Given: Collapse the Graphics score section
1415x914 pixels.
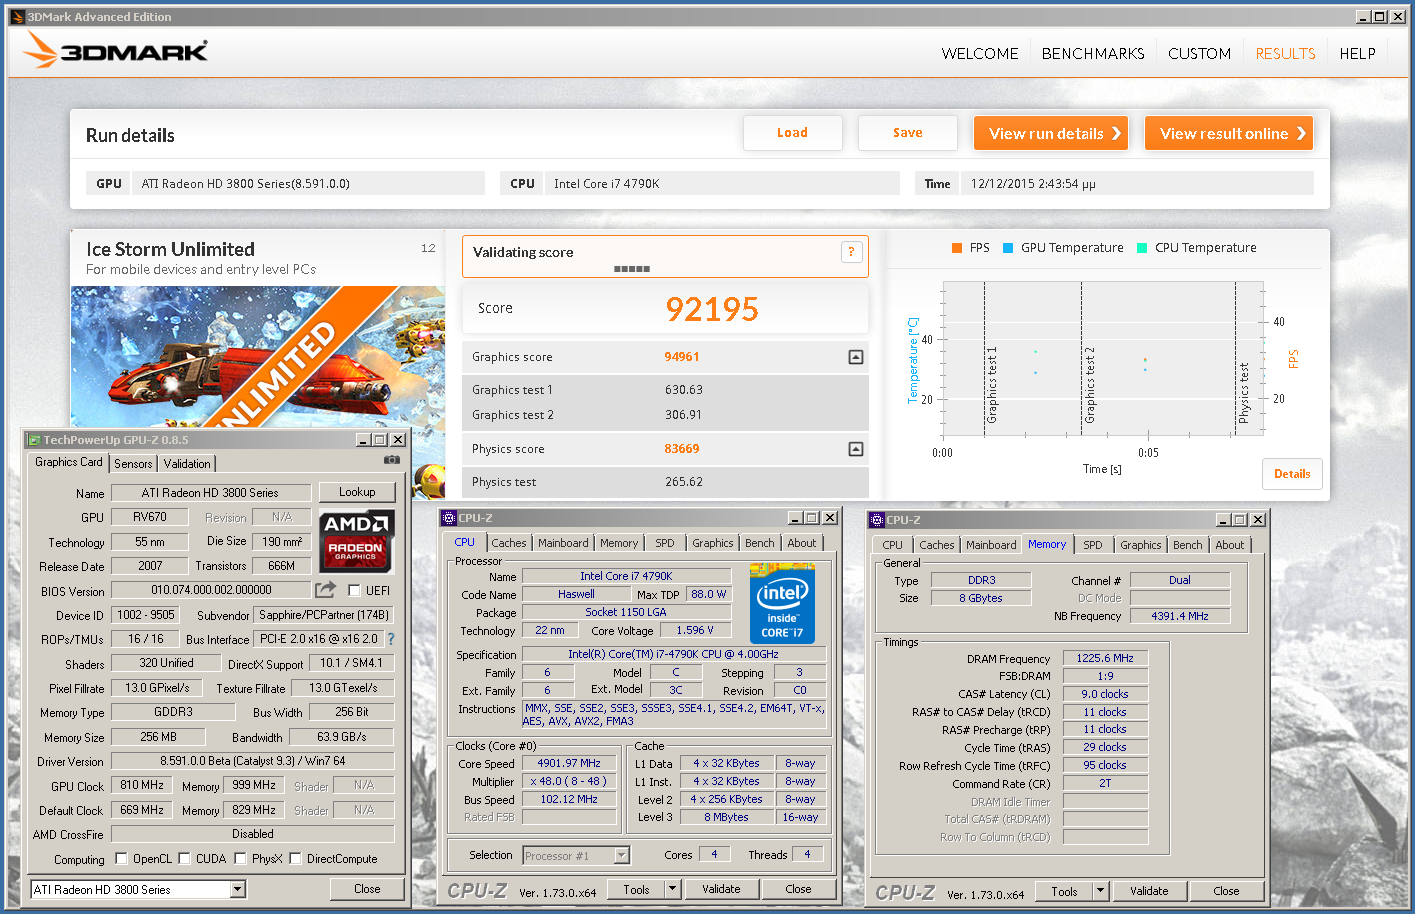Looking at the screenshot, I should [856, 357].
